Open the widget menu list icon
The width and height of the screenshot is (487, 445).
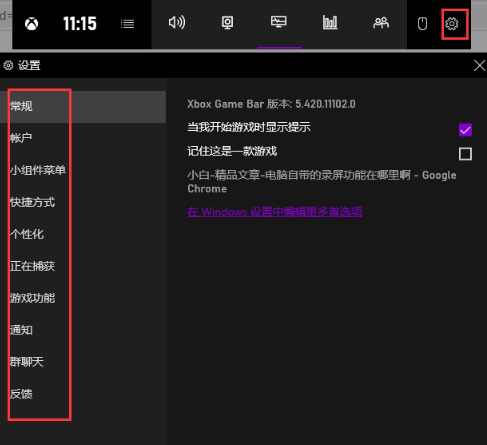[x=127, y=24]
